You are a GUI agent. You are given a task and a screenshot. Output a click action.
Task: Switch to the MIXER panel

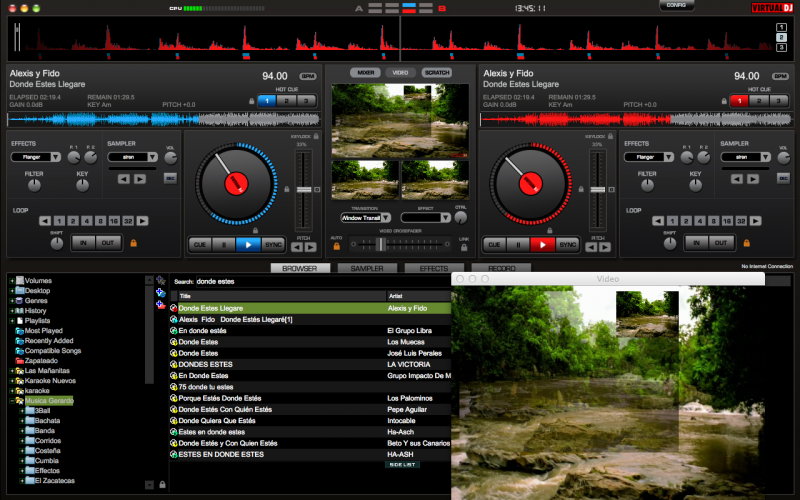(365, 72)
